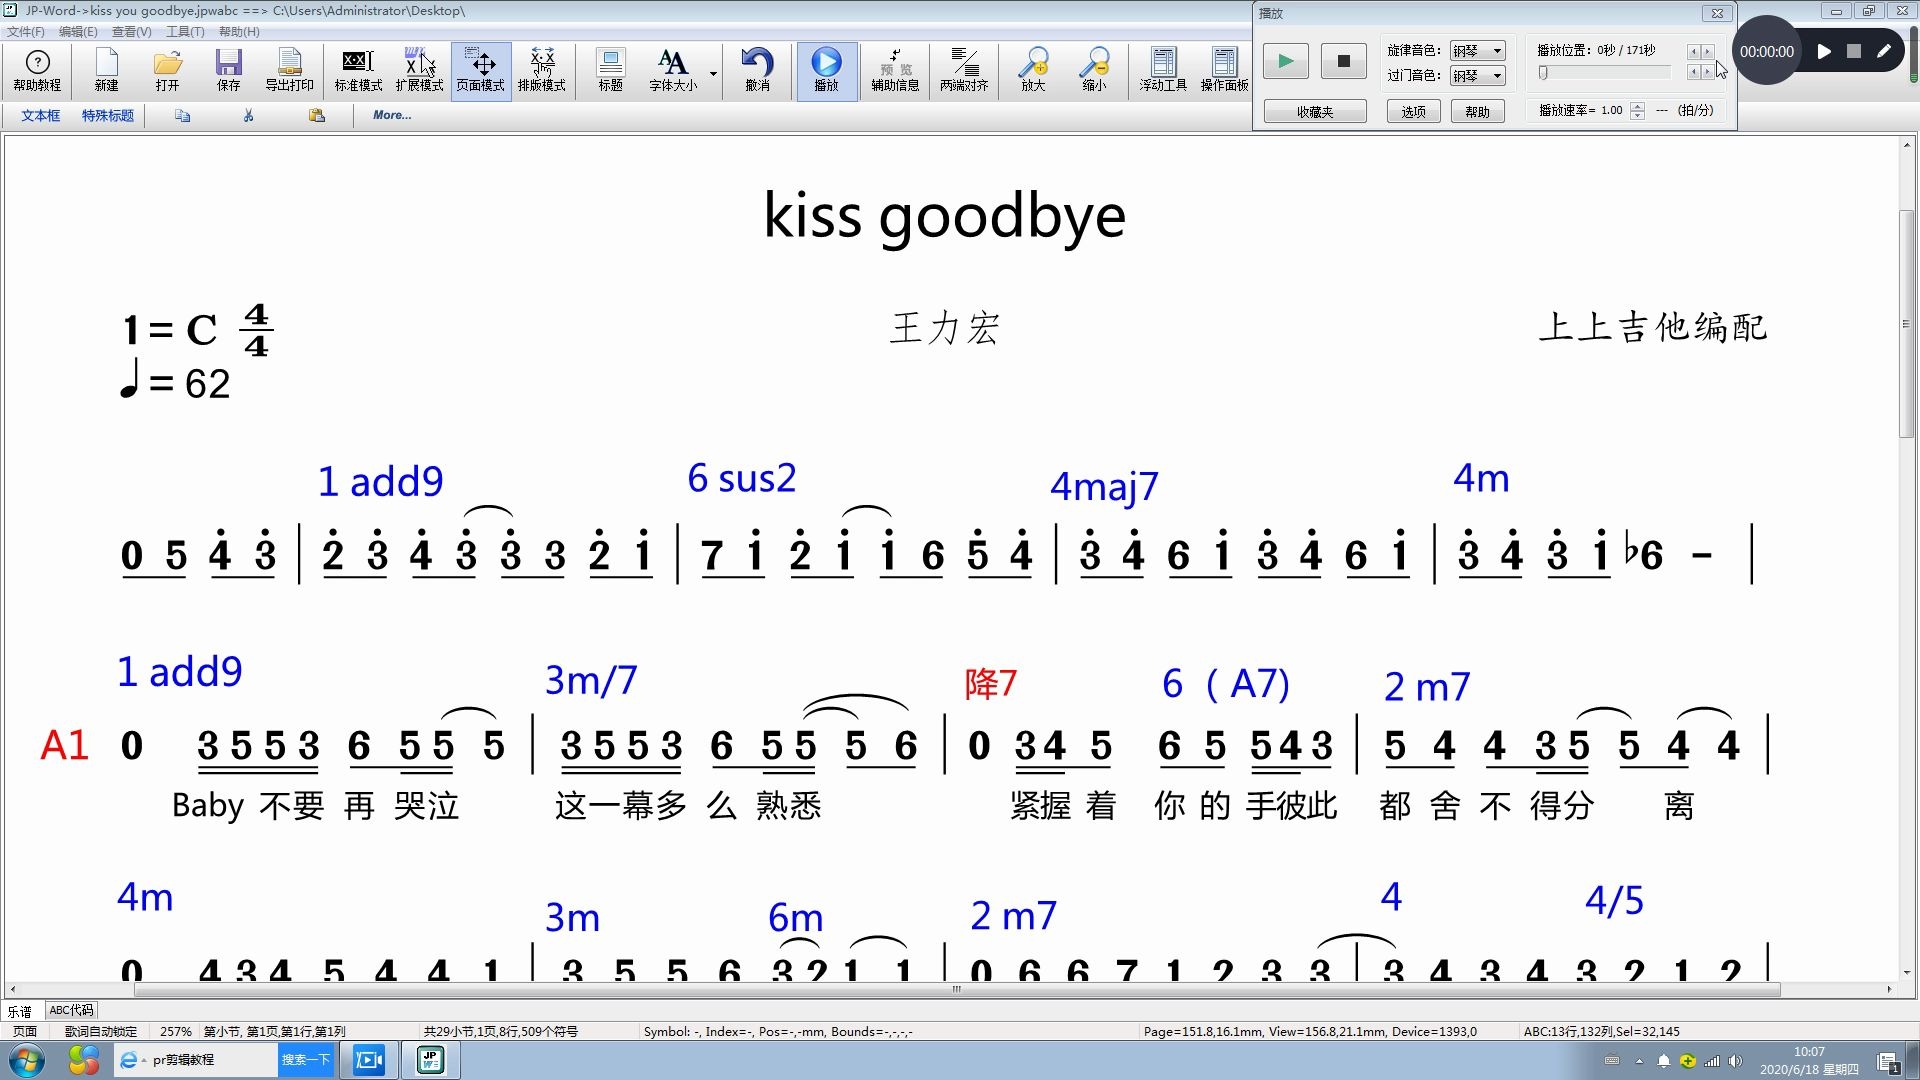Close the 播放 playback panel
Image resolution: width=1920 pixels, height=1080 pixels.
(1717, 13)
